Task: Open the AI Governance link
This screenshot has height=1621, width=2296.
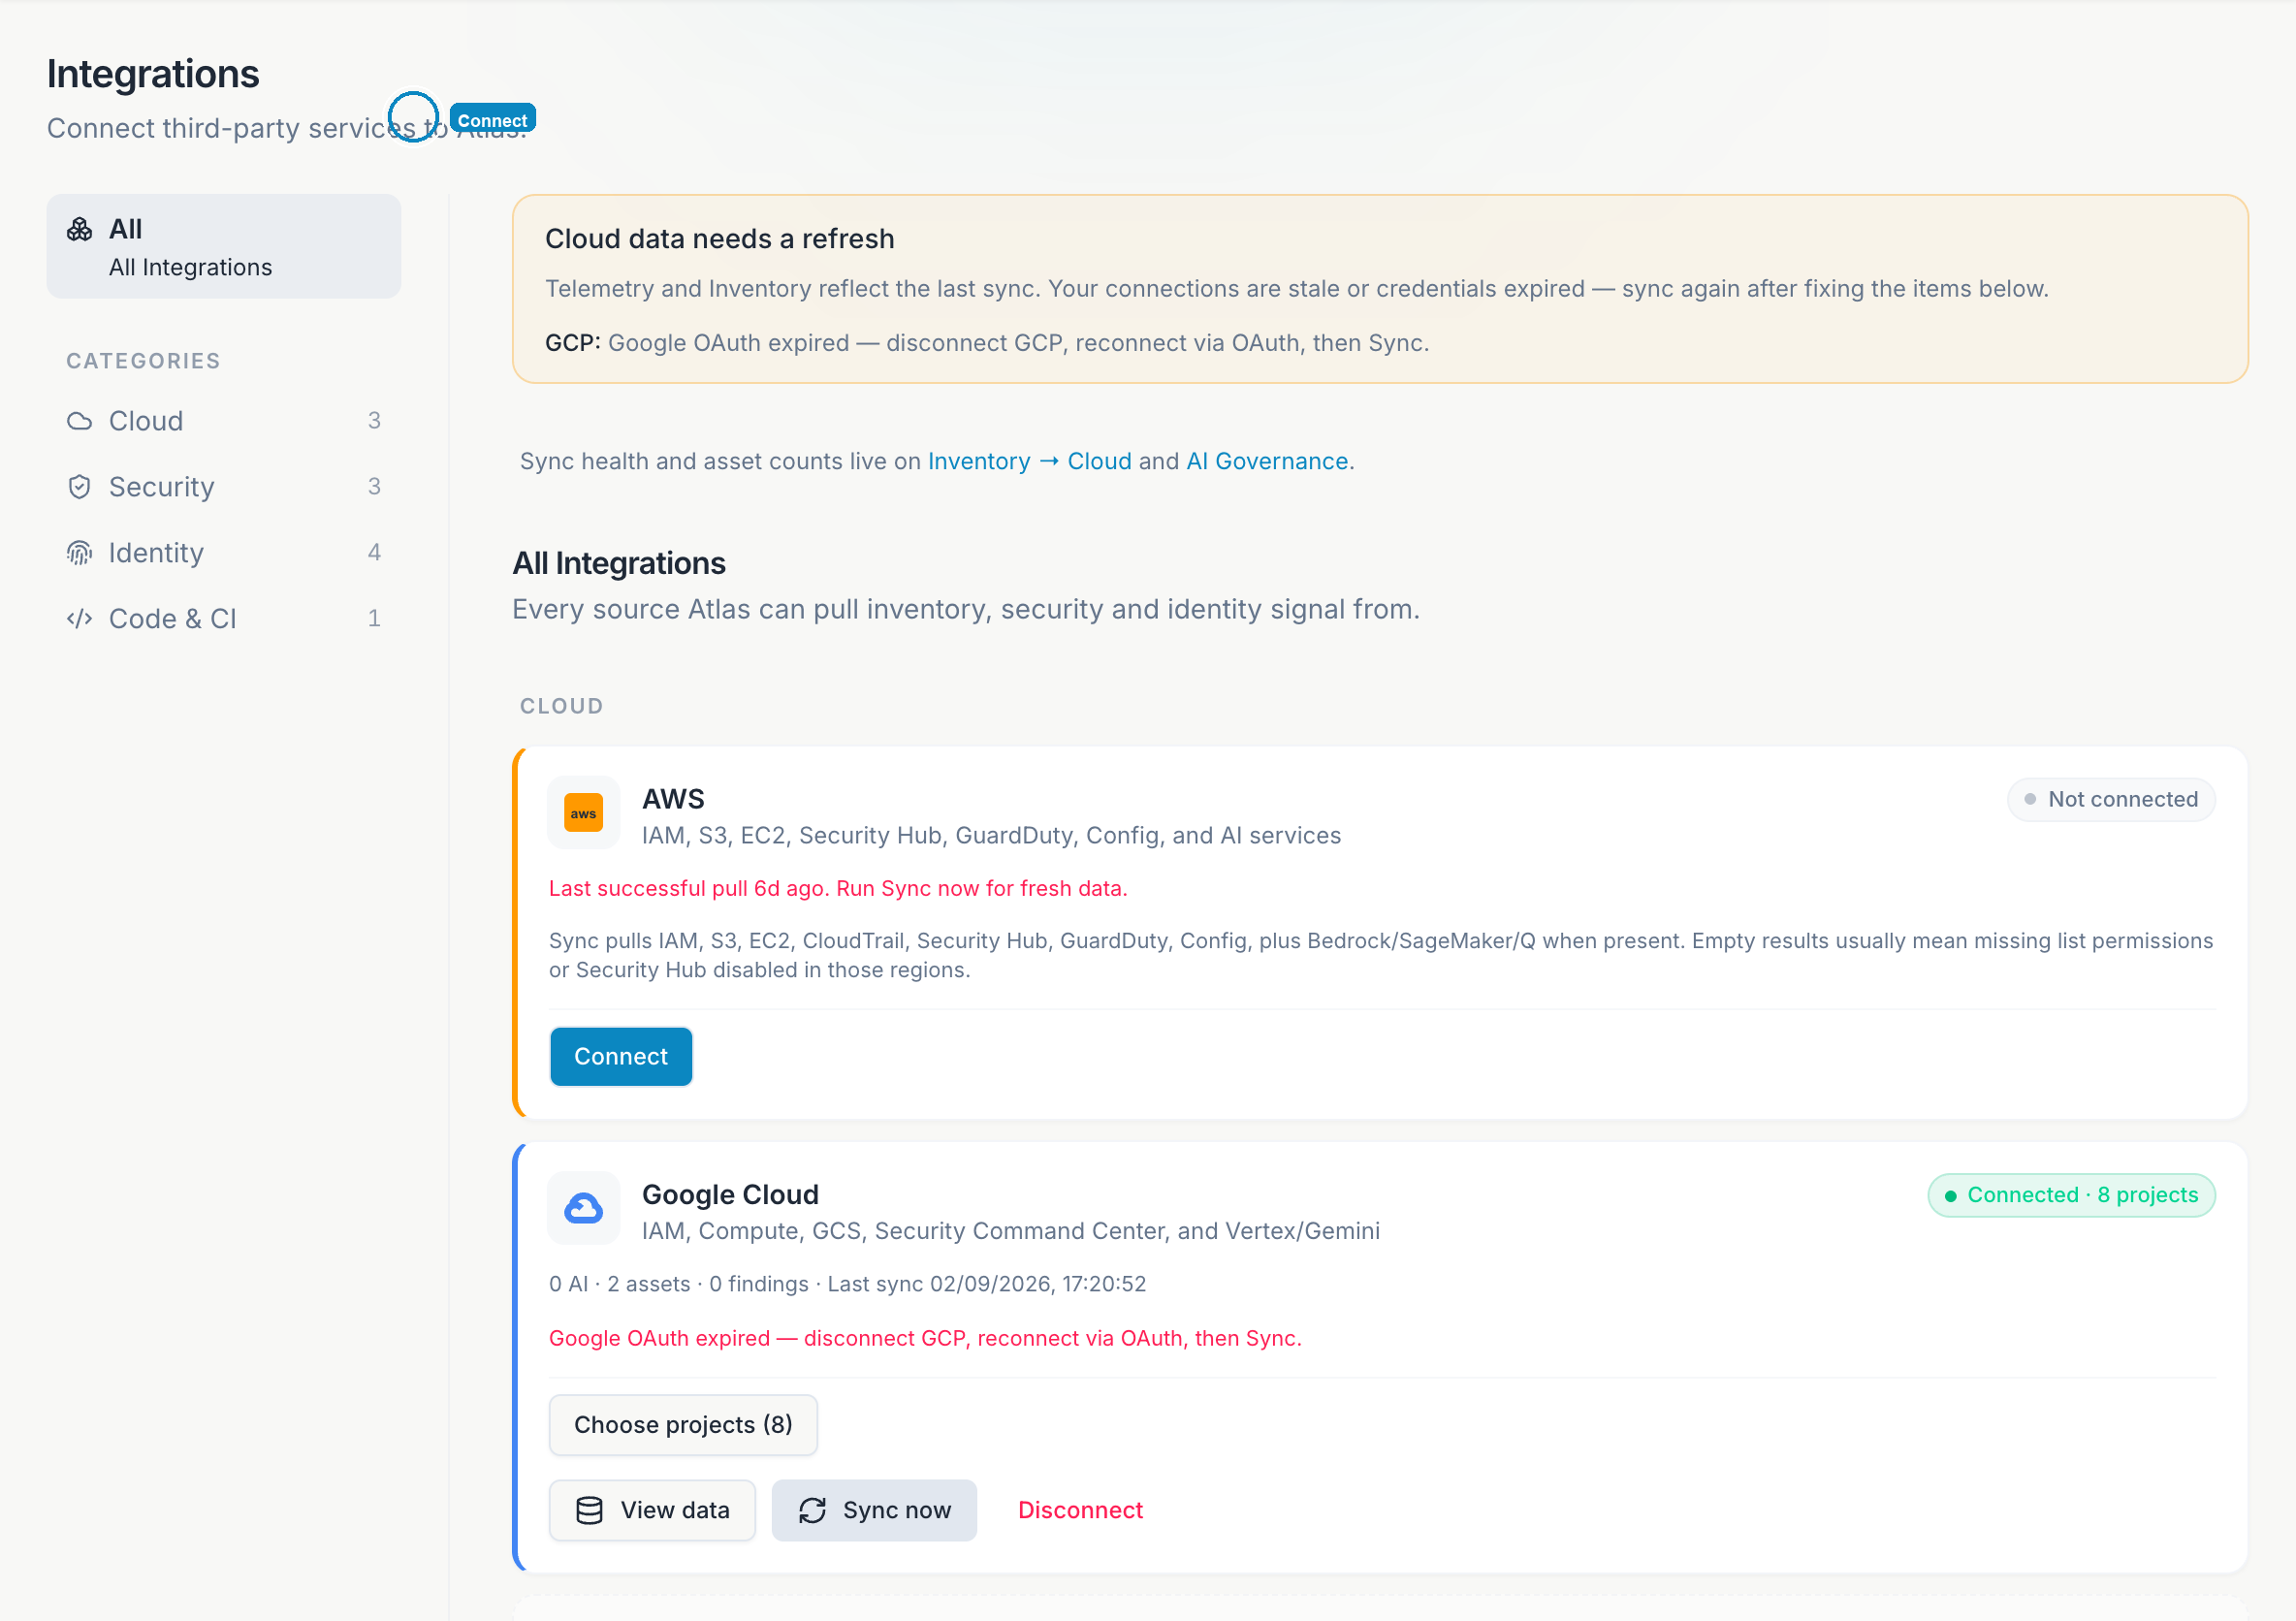Action: (x=1267, y=461)
